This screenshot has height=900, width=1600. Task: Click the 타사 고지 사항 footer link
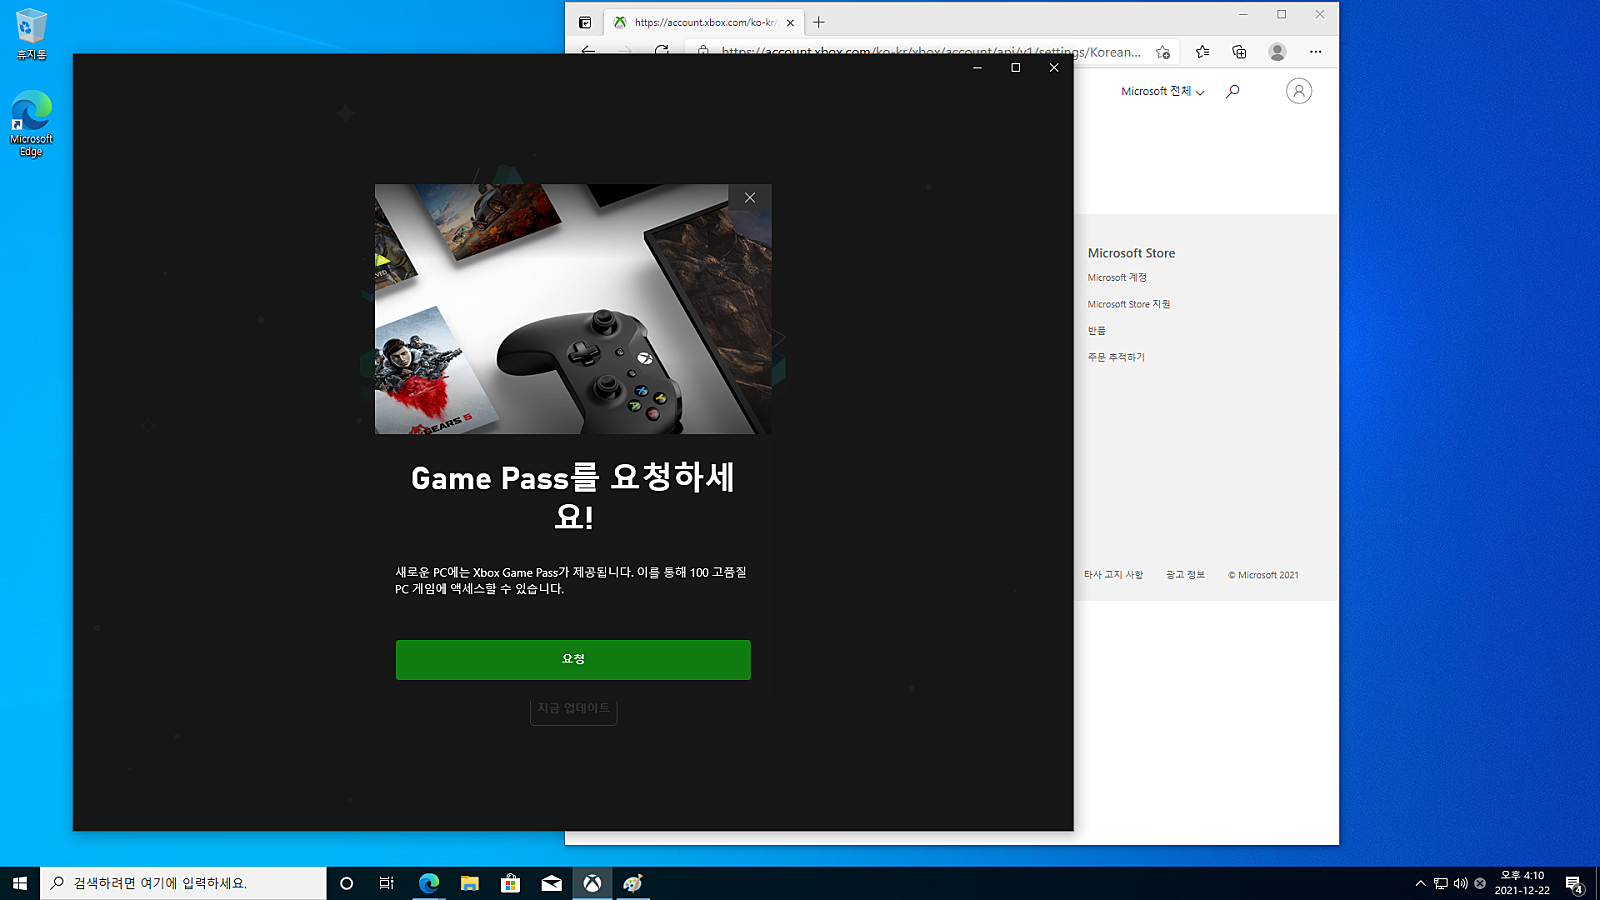pos(1113,575)
